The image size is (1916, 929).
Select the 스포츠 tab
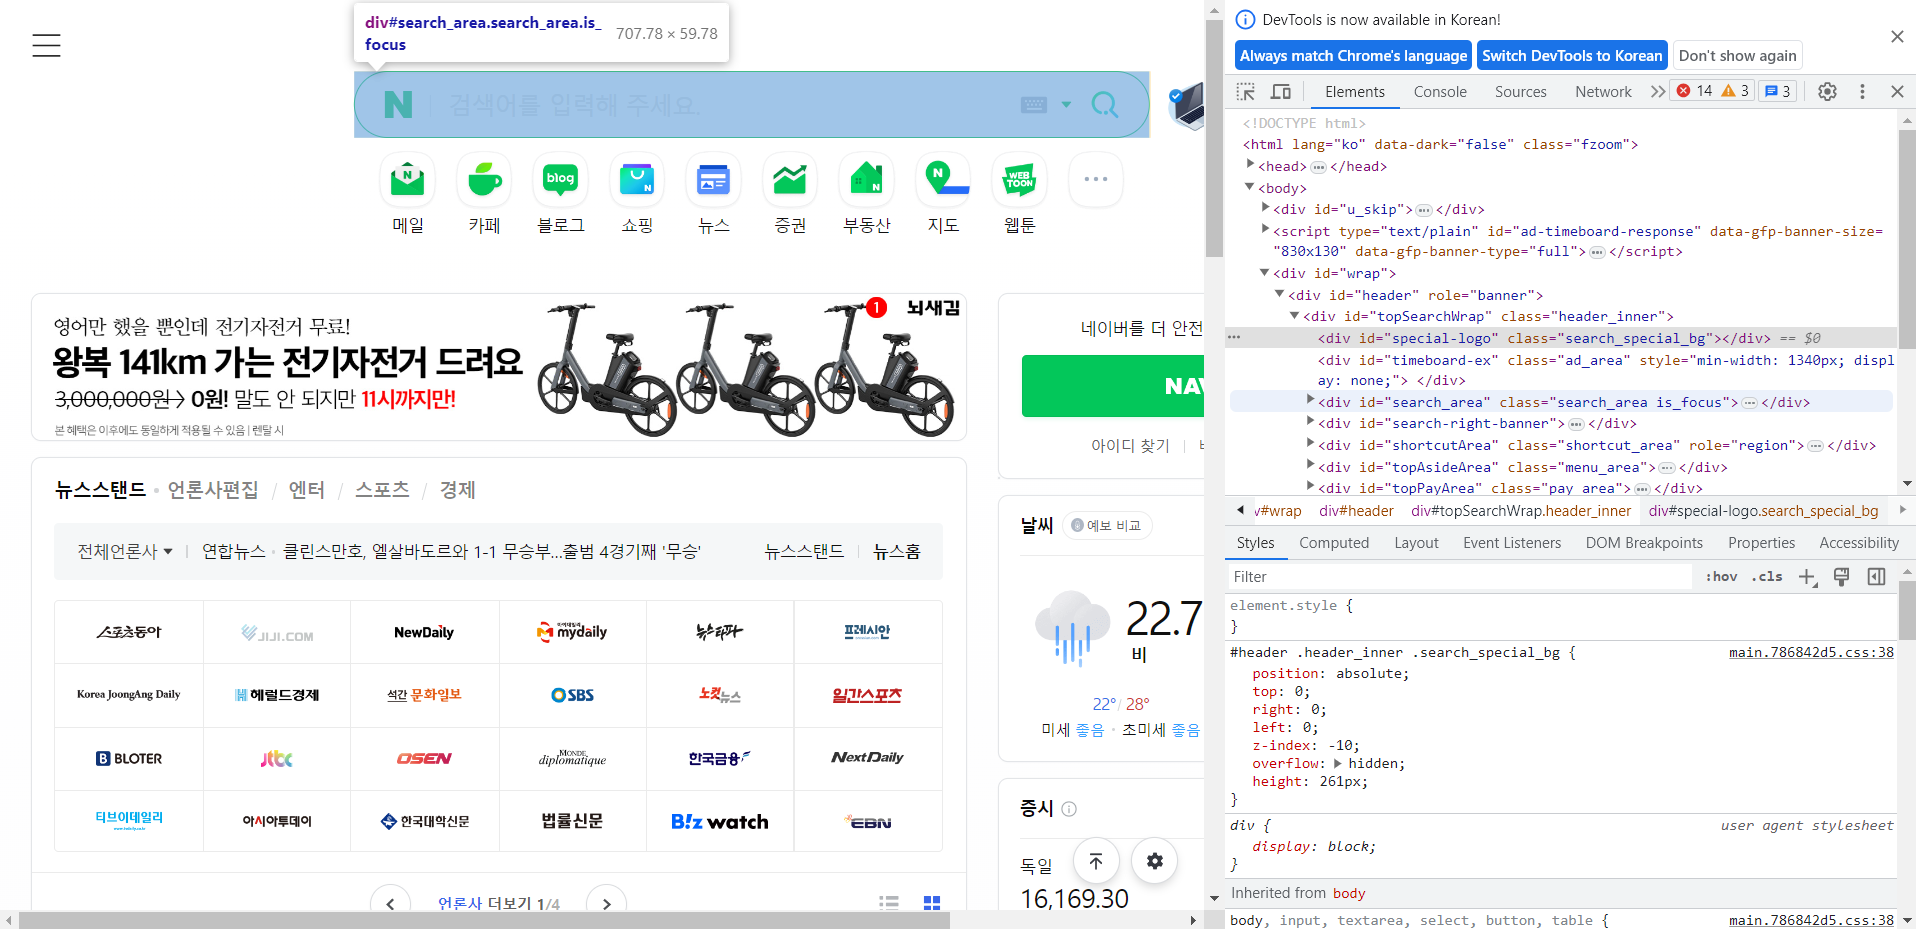click(x=382, y=490)
